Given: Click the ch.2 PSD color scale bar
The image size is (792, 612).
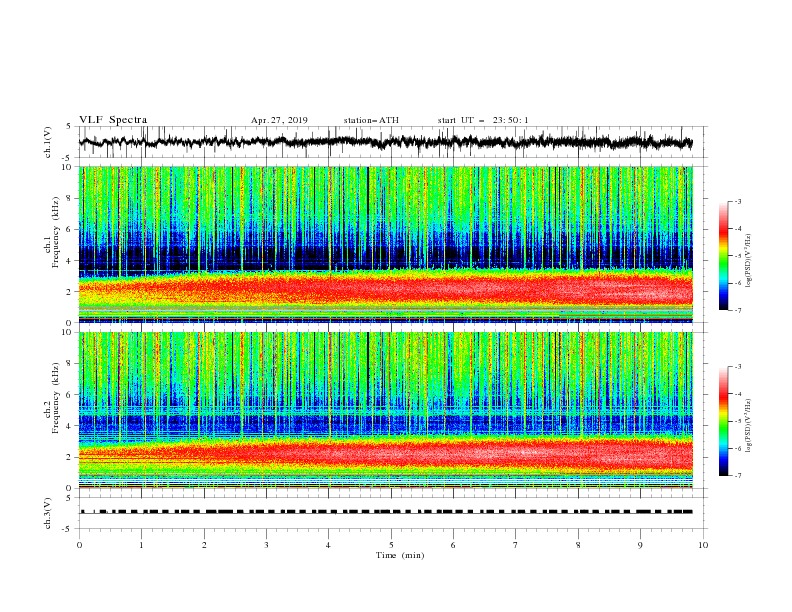Looking at the screenshot, I should [723, 421].
